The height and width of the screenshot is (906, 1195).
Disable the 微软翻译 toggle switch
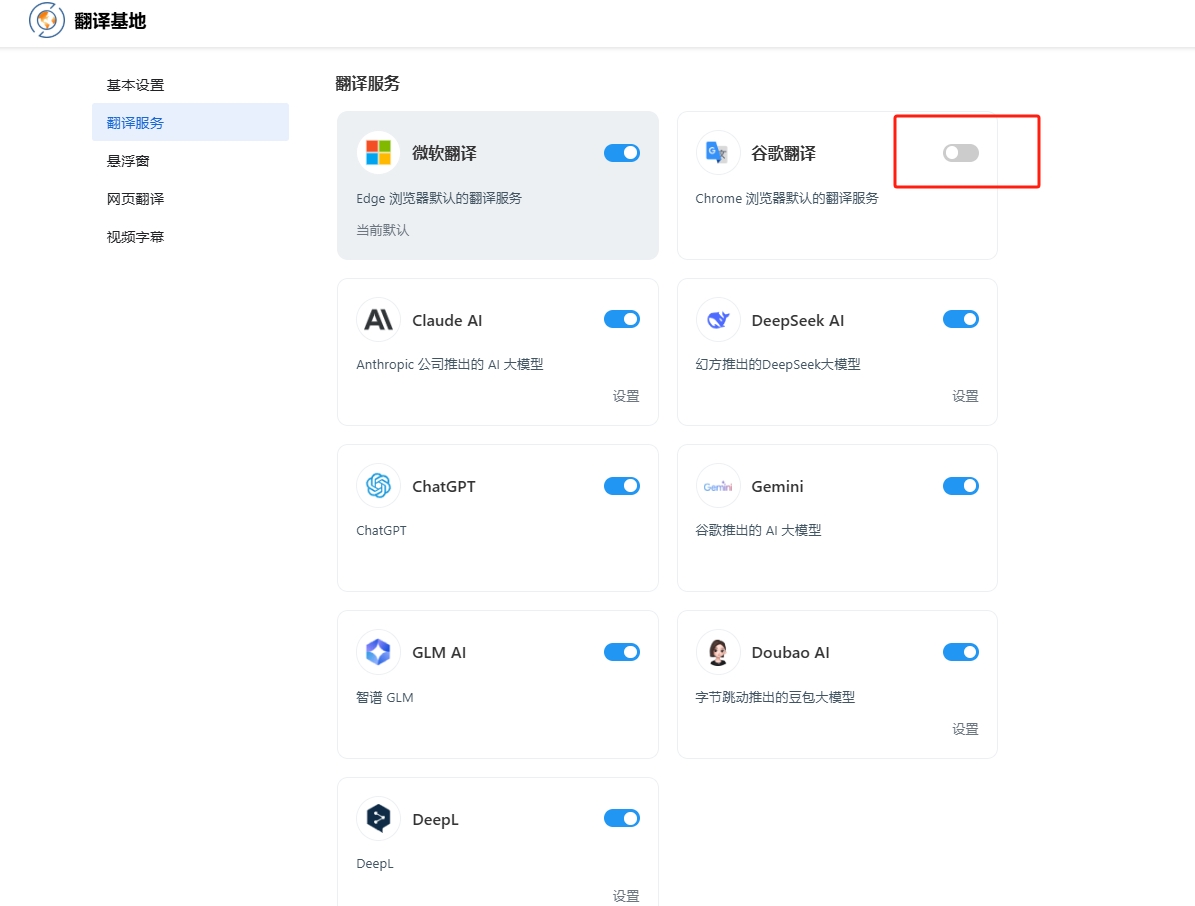tap(622, 153)
